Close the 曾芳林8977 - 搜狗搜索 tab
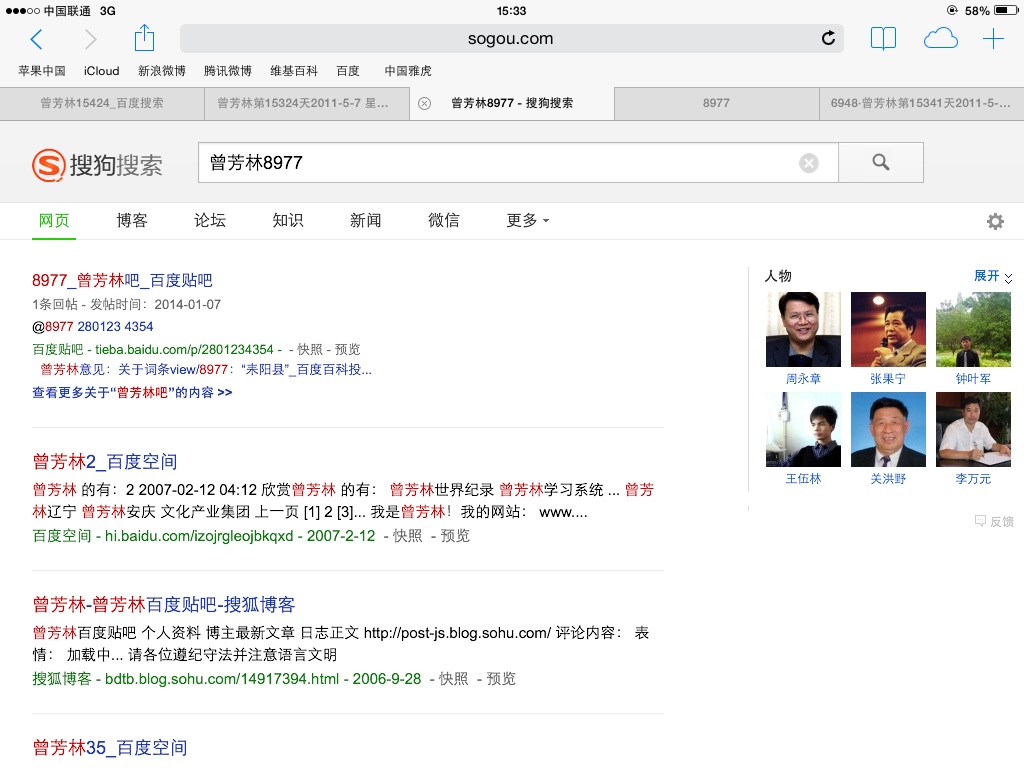The height and width of the screenshot is (768, 1024). coord(424,103)
